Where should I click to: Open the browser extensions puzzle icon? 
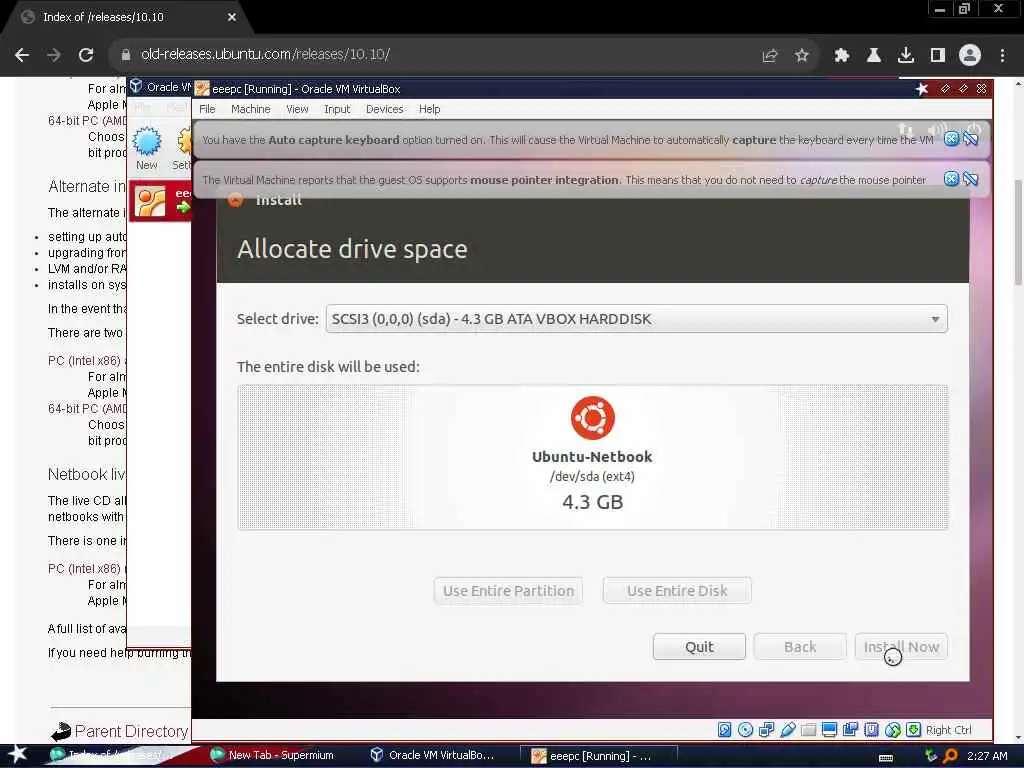pos(842,56)
